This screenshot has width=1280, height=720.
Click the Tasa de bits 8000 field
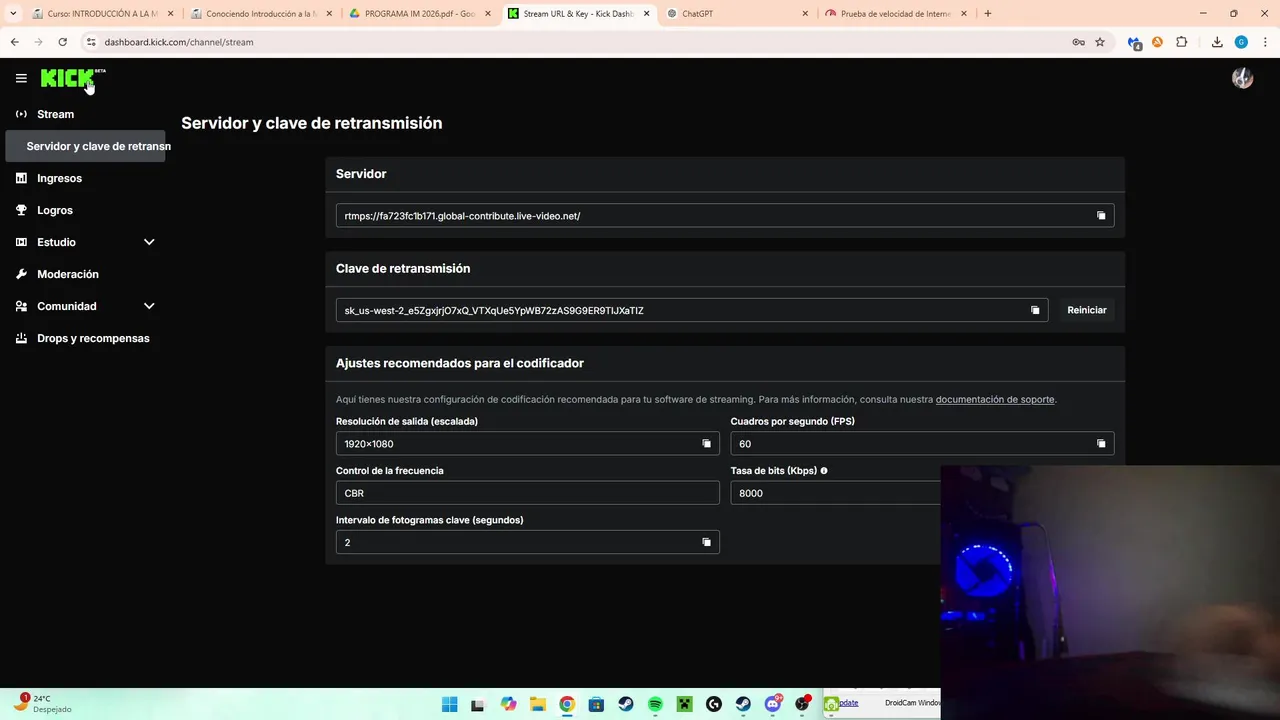tap(836, 493)
